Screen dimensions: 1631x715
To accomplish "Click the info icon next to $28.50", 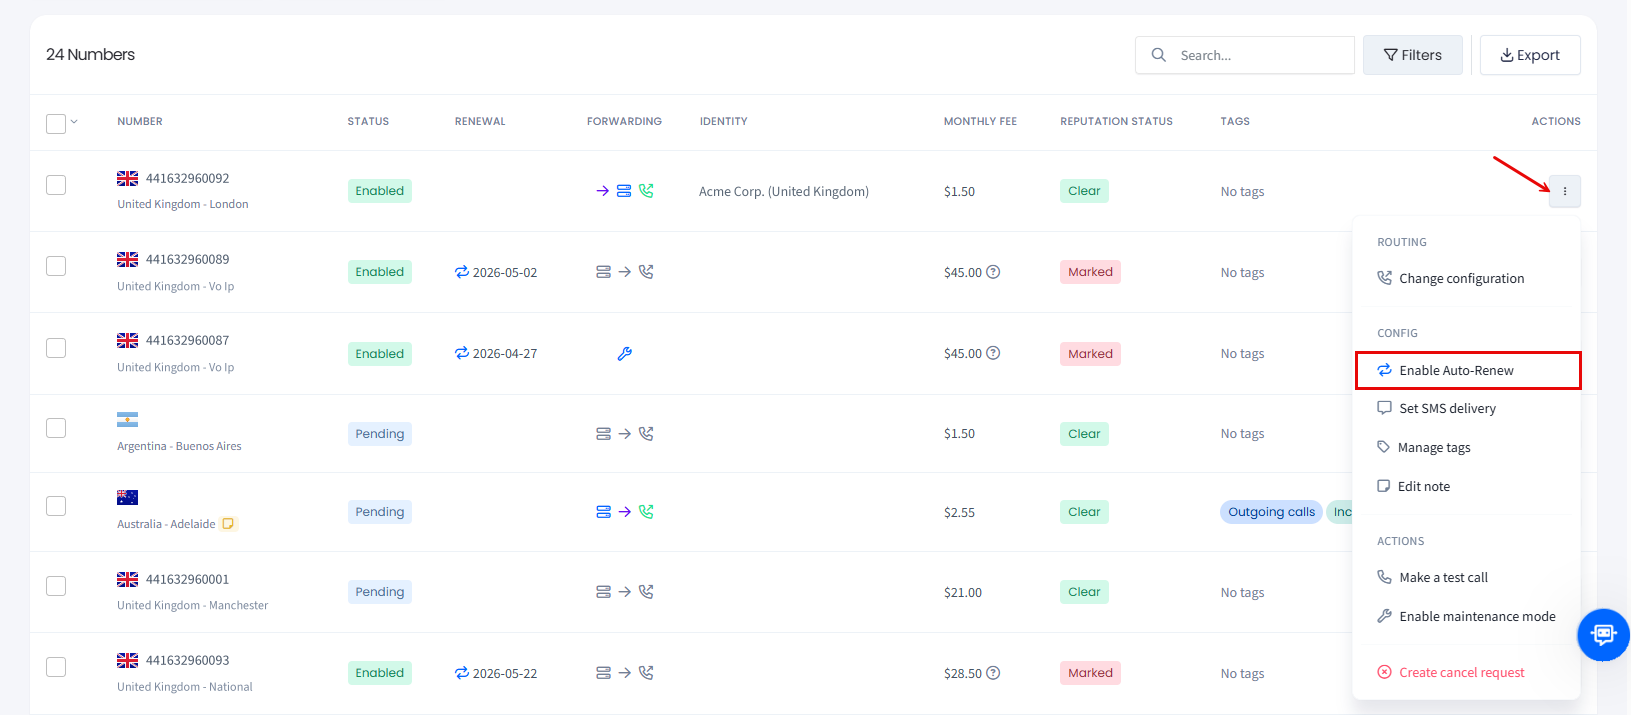I will tap(993, 673).
